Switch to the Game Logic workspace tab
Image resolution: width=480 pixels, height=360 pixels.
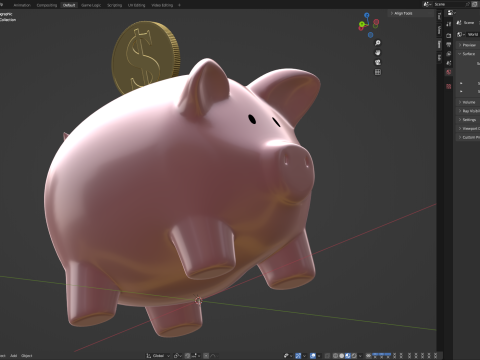91,5
